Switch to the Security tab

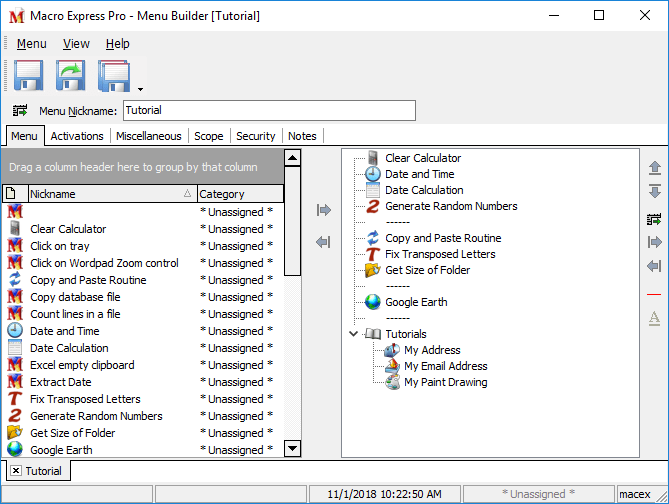(256, 136)
